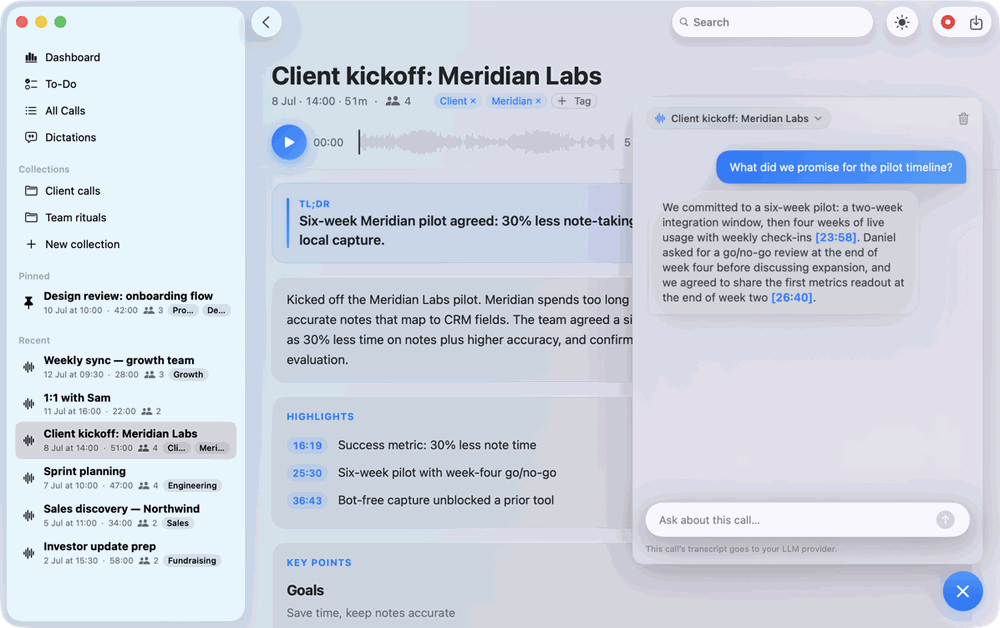Click waveform icon next to Sprint planning
This screenshot has height=628, width=1000.
(29, 478)
